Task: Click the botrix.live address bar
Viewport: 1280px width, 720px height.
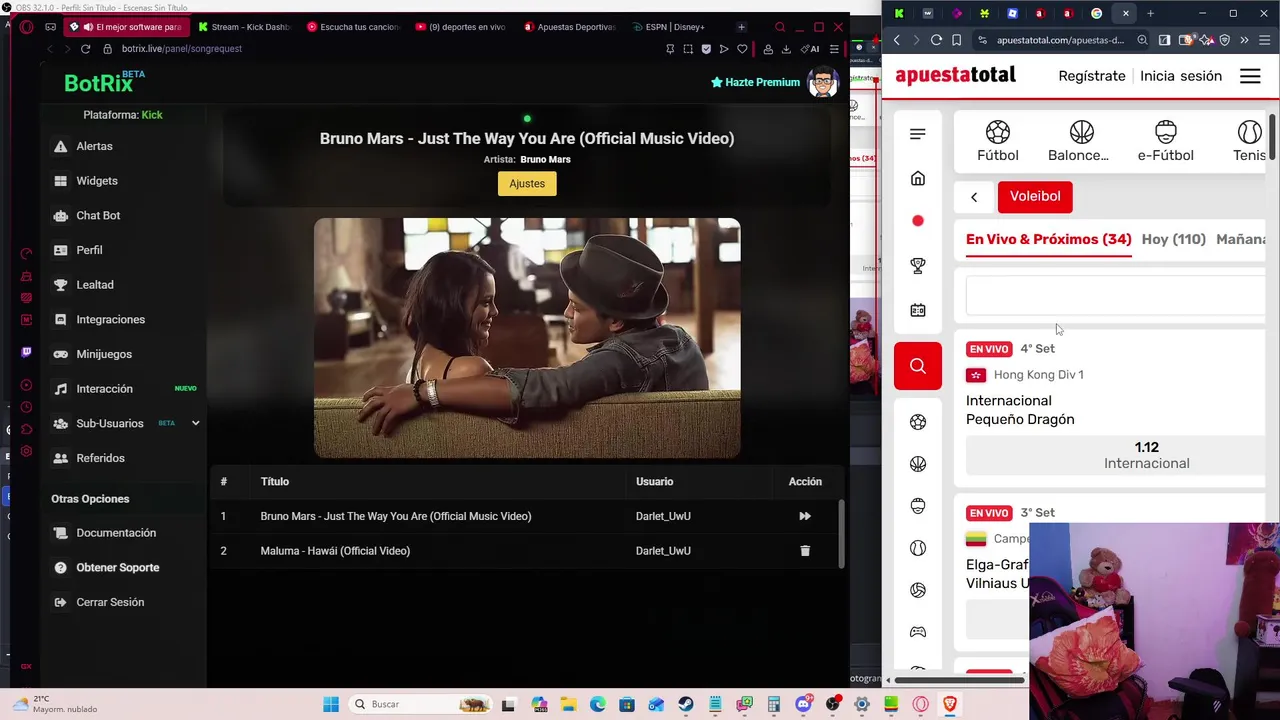Action: point(380,49)
